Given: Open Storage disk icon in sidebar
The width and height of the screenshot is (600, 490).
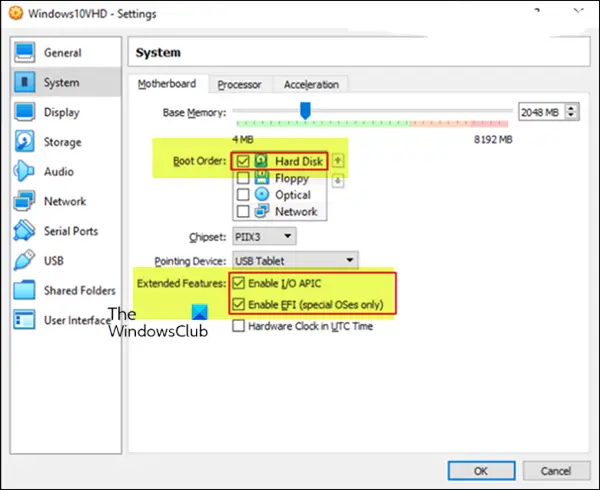Looking at the screenshot, I should [24, 142].
